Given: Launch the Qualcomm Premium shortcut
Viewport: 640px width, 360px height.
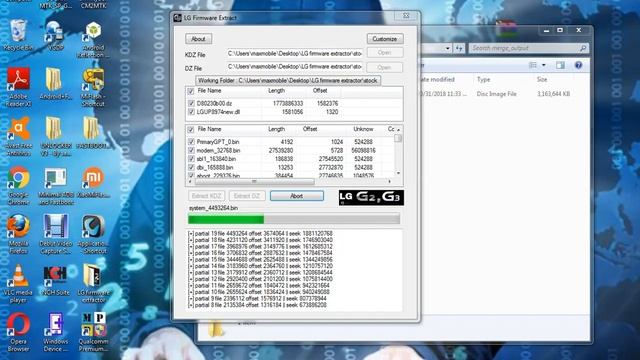Looking at the screenshot, I should tap(93, 332).
